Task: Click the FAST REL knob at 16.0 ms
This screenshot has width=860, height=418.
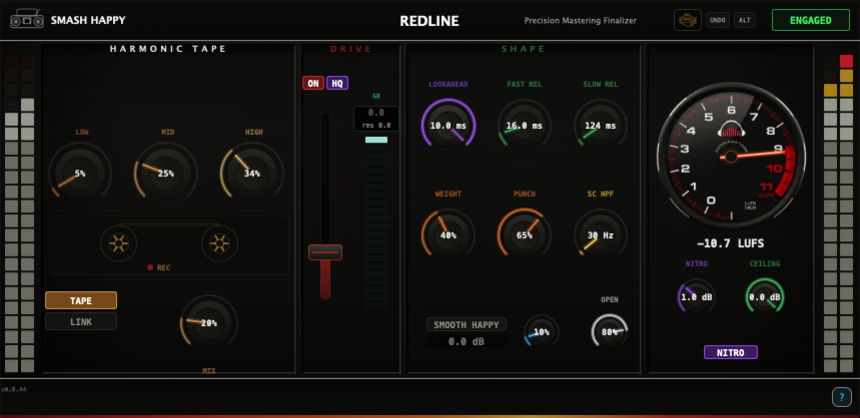Action: click(x=524, y=126)
